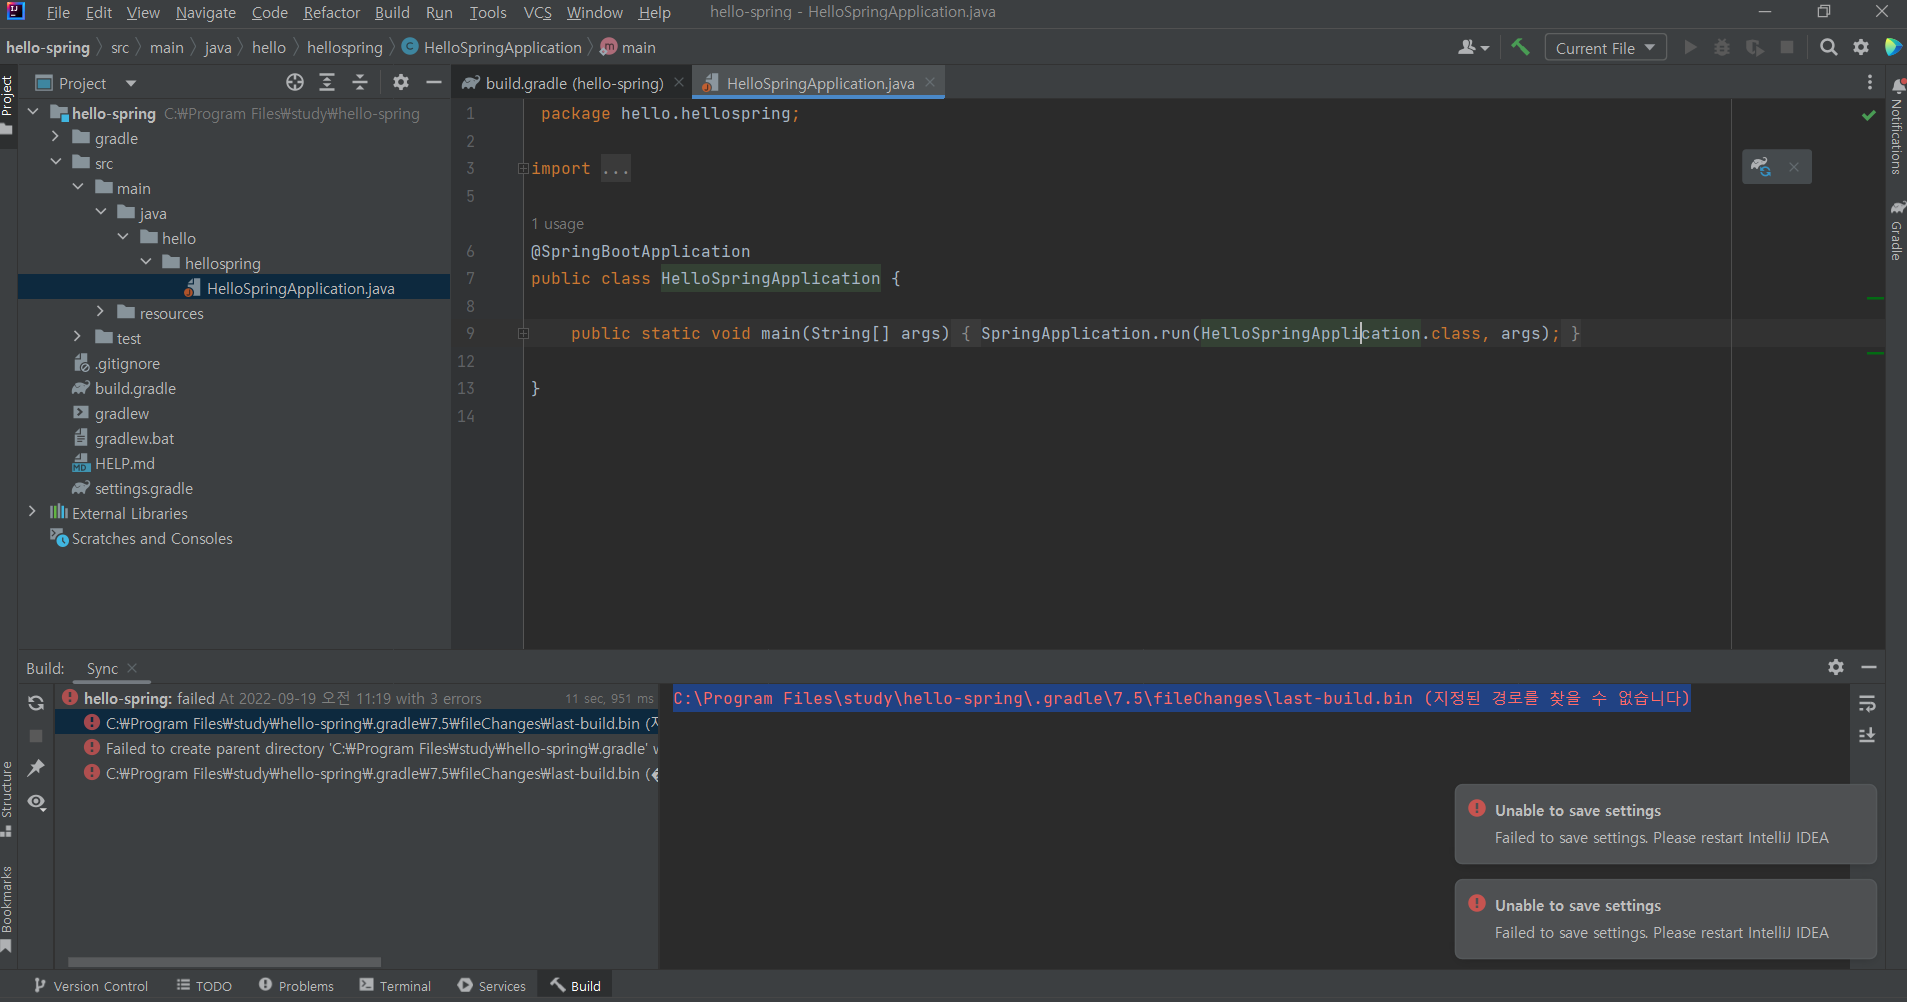The height and width of the screenshot is (1002, 1907).
Task: Select HELP.md file in tree
Action: click(124, 463)
